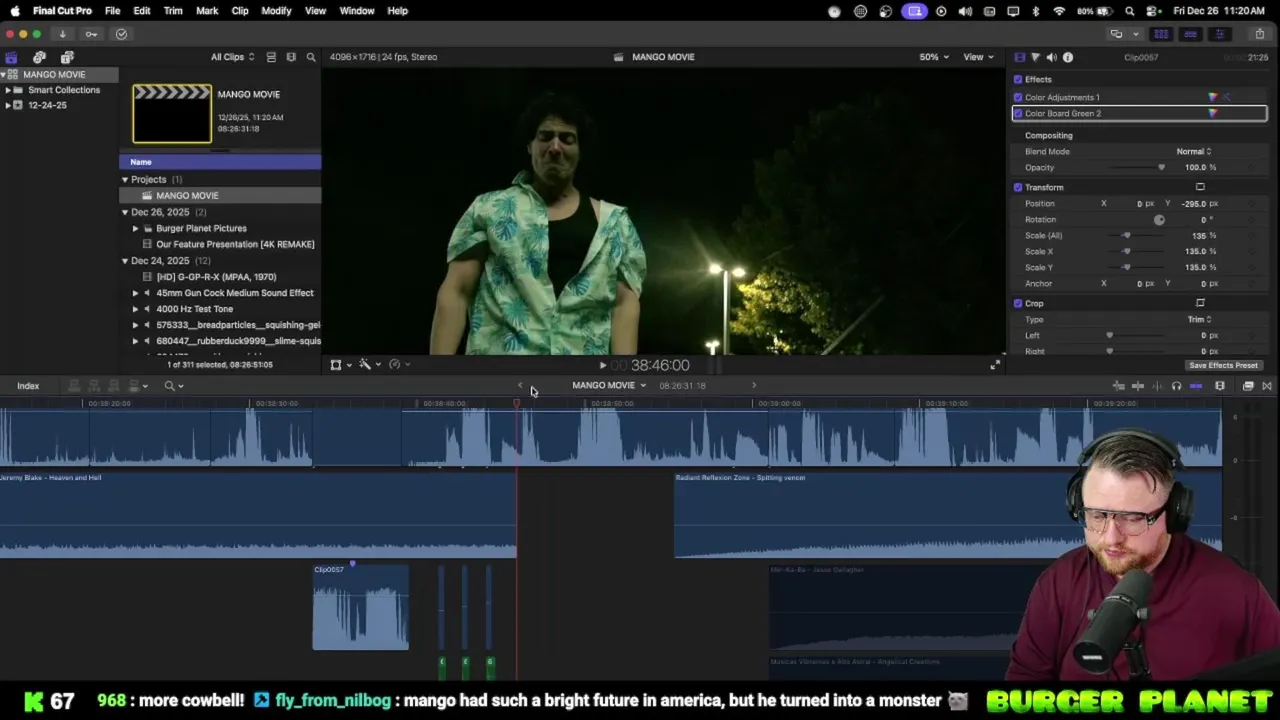Toggle filmstrip or list view in browser
Screen dimensions: 1280x720
271,57
